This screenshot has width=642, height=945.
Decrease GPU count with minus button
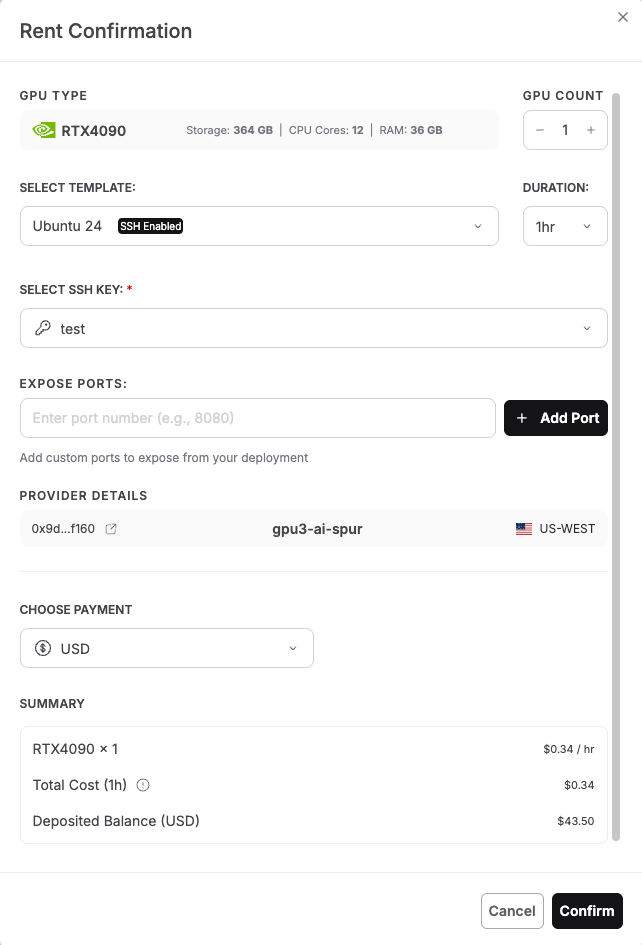coord(540,130)
